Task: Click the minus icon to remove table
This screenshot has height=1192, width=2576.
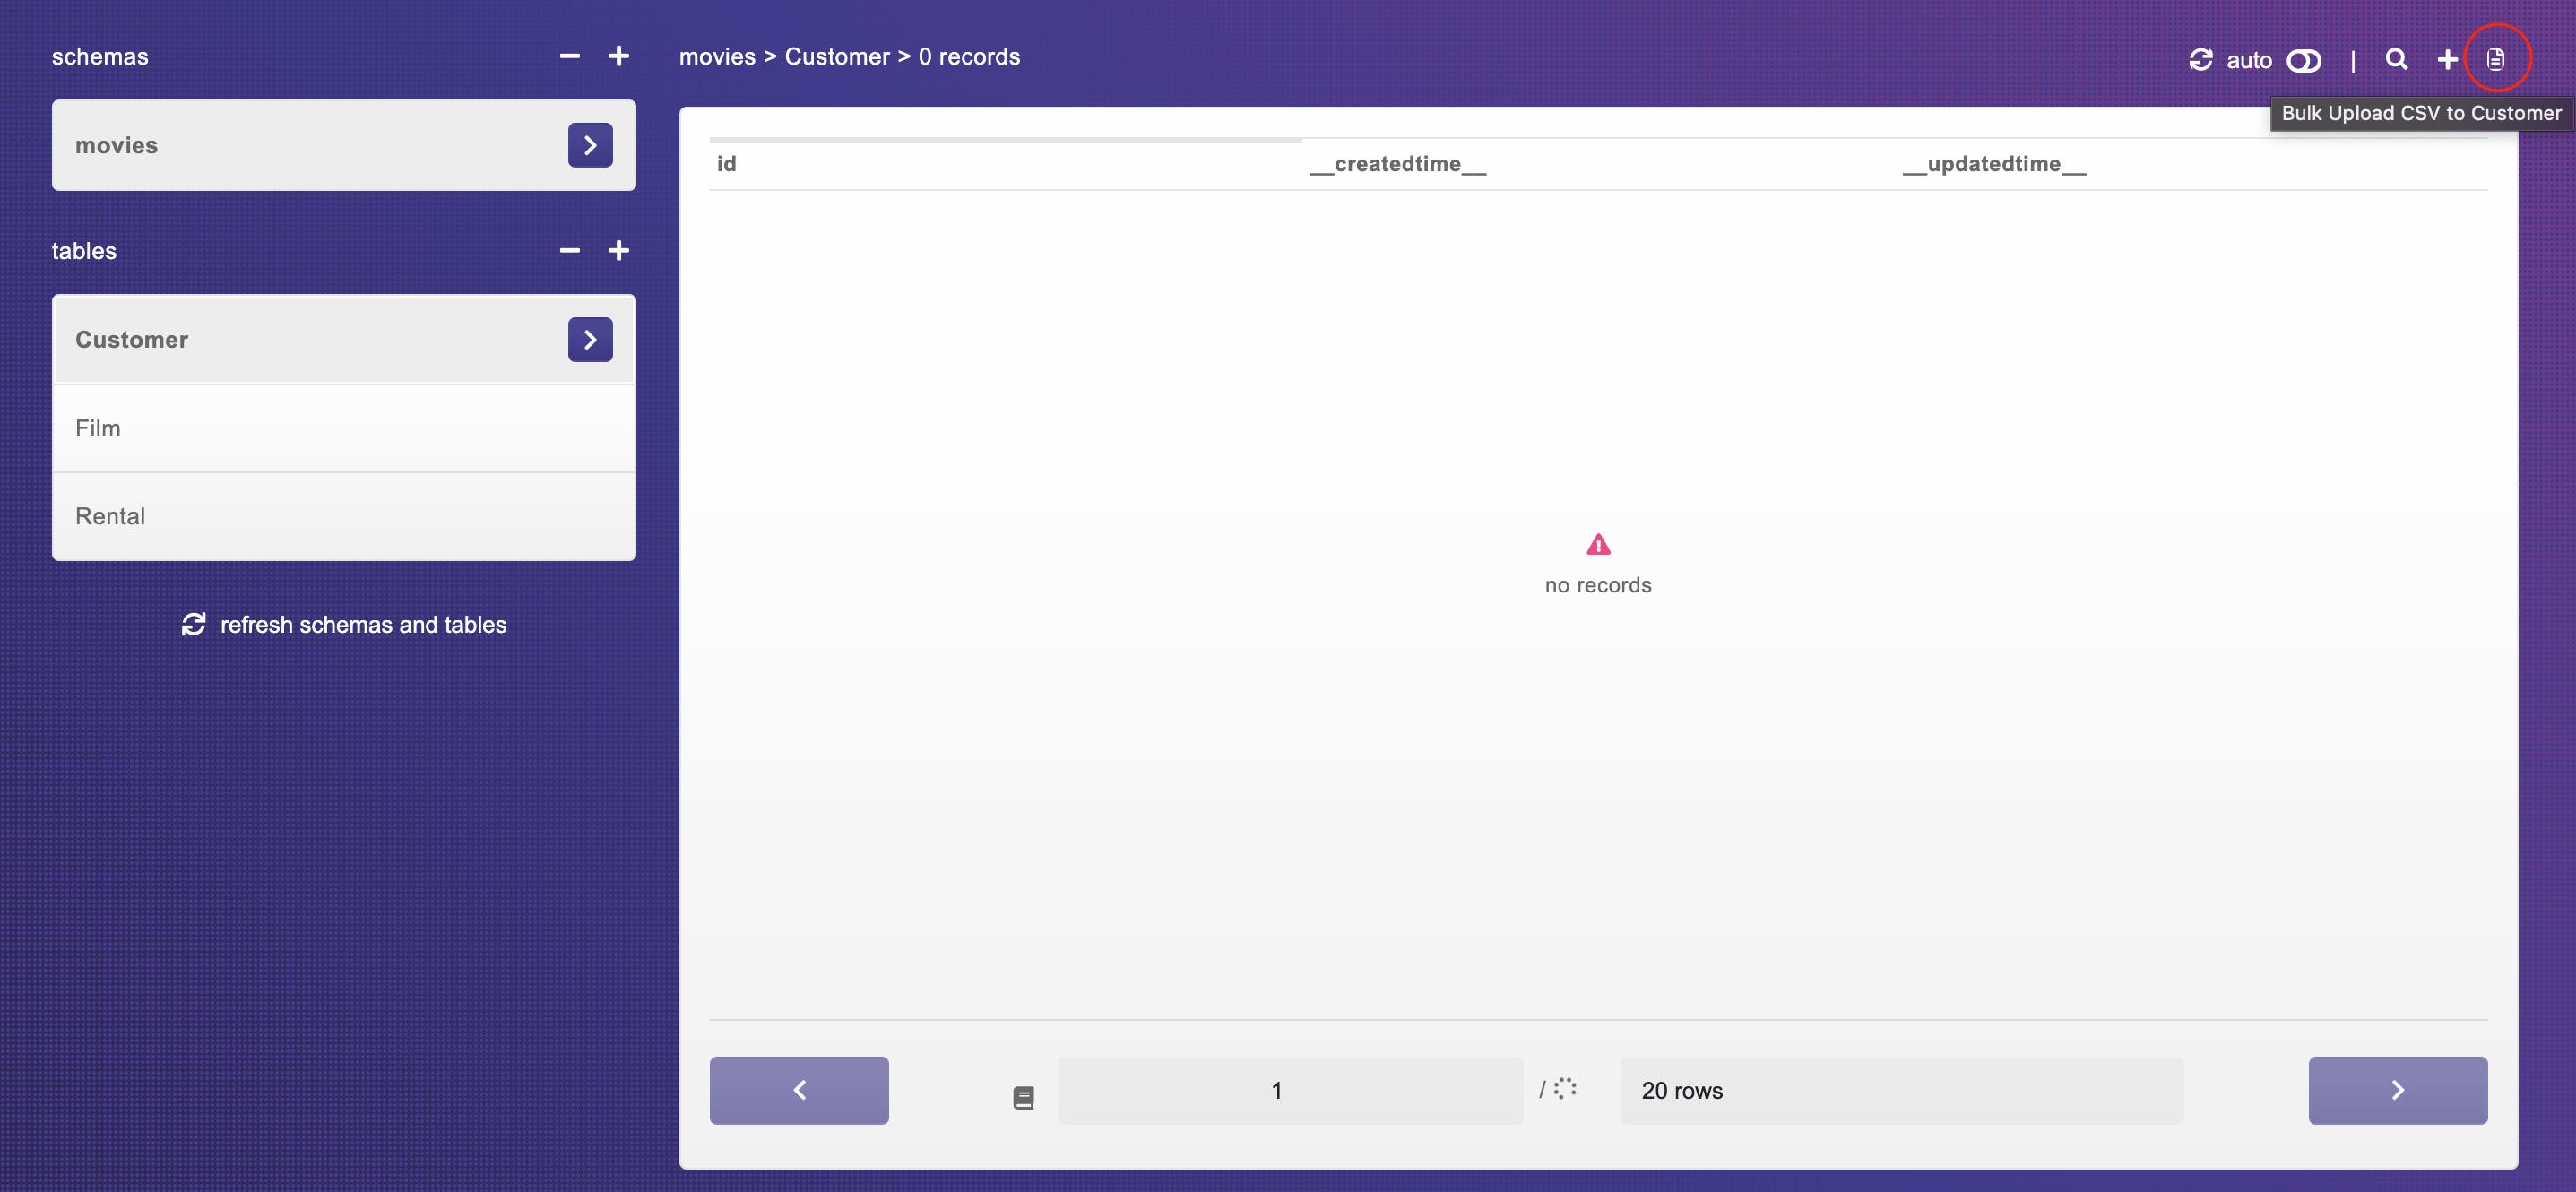Action: click(x=569, y=250)
